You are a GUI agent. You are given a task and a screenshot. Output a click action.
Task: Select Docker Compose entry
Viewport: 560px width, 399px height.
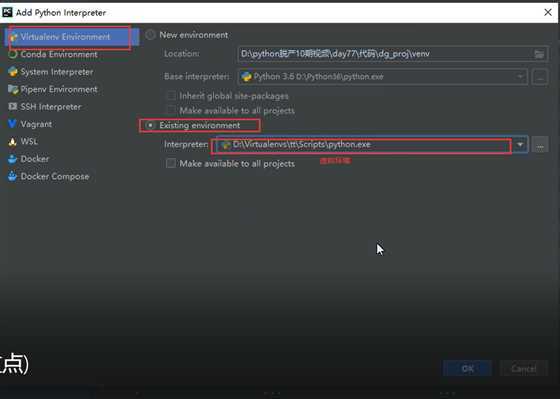pos(55,176)
